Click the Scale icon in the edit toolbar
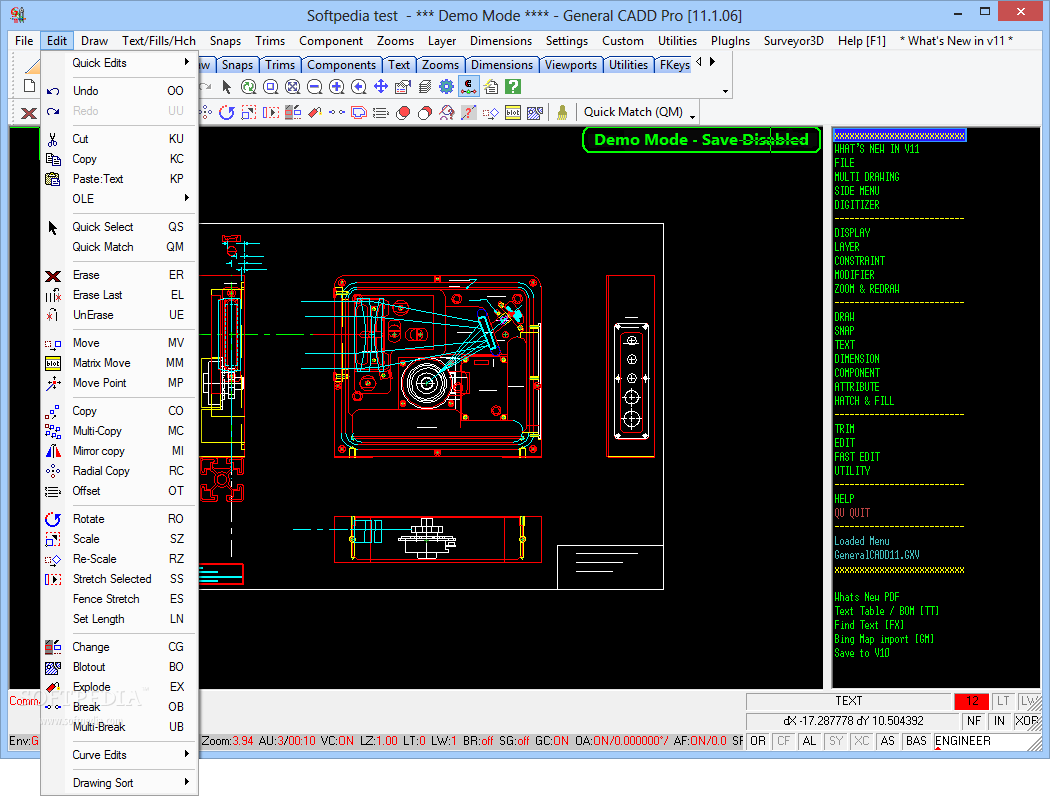1050x796 pixels. (248, 112)
